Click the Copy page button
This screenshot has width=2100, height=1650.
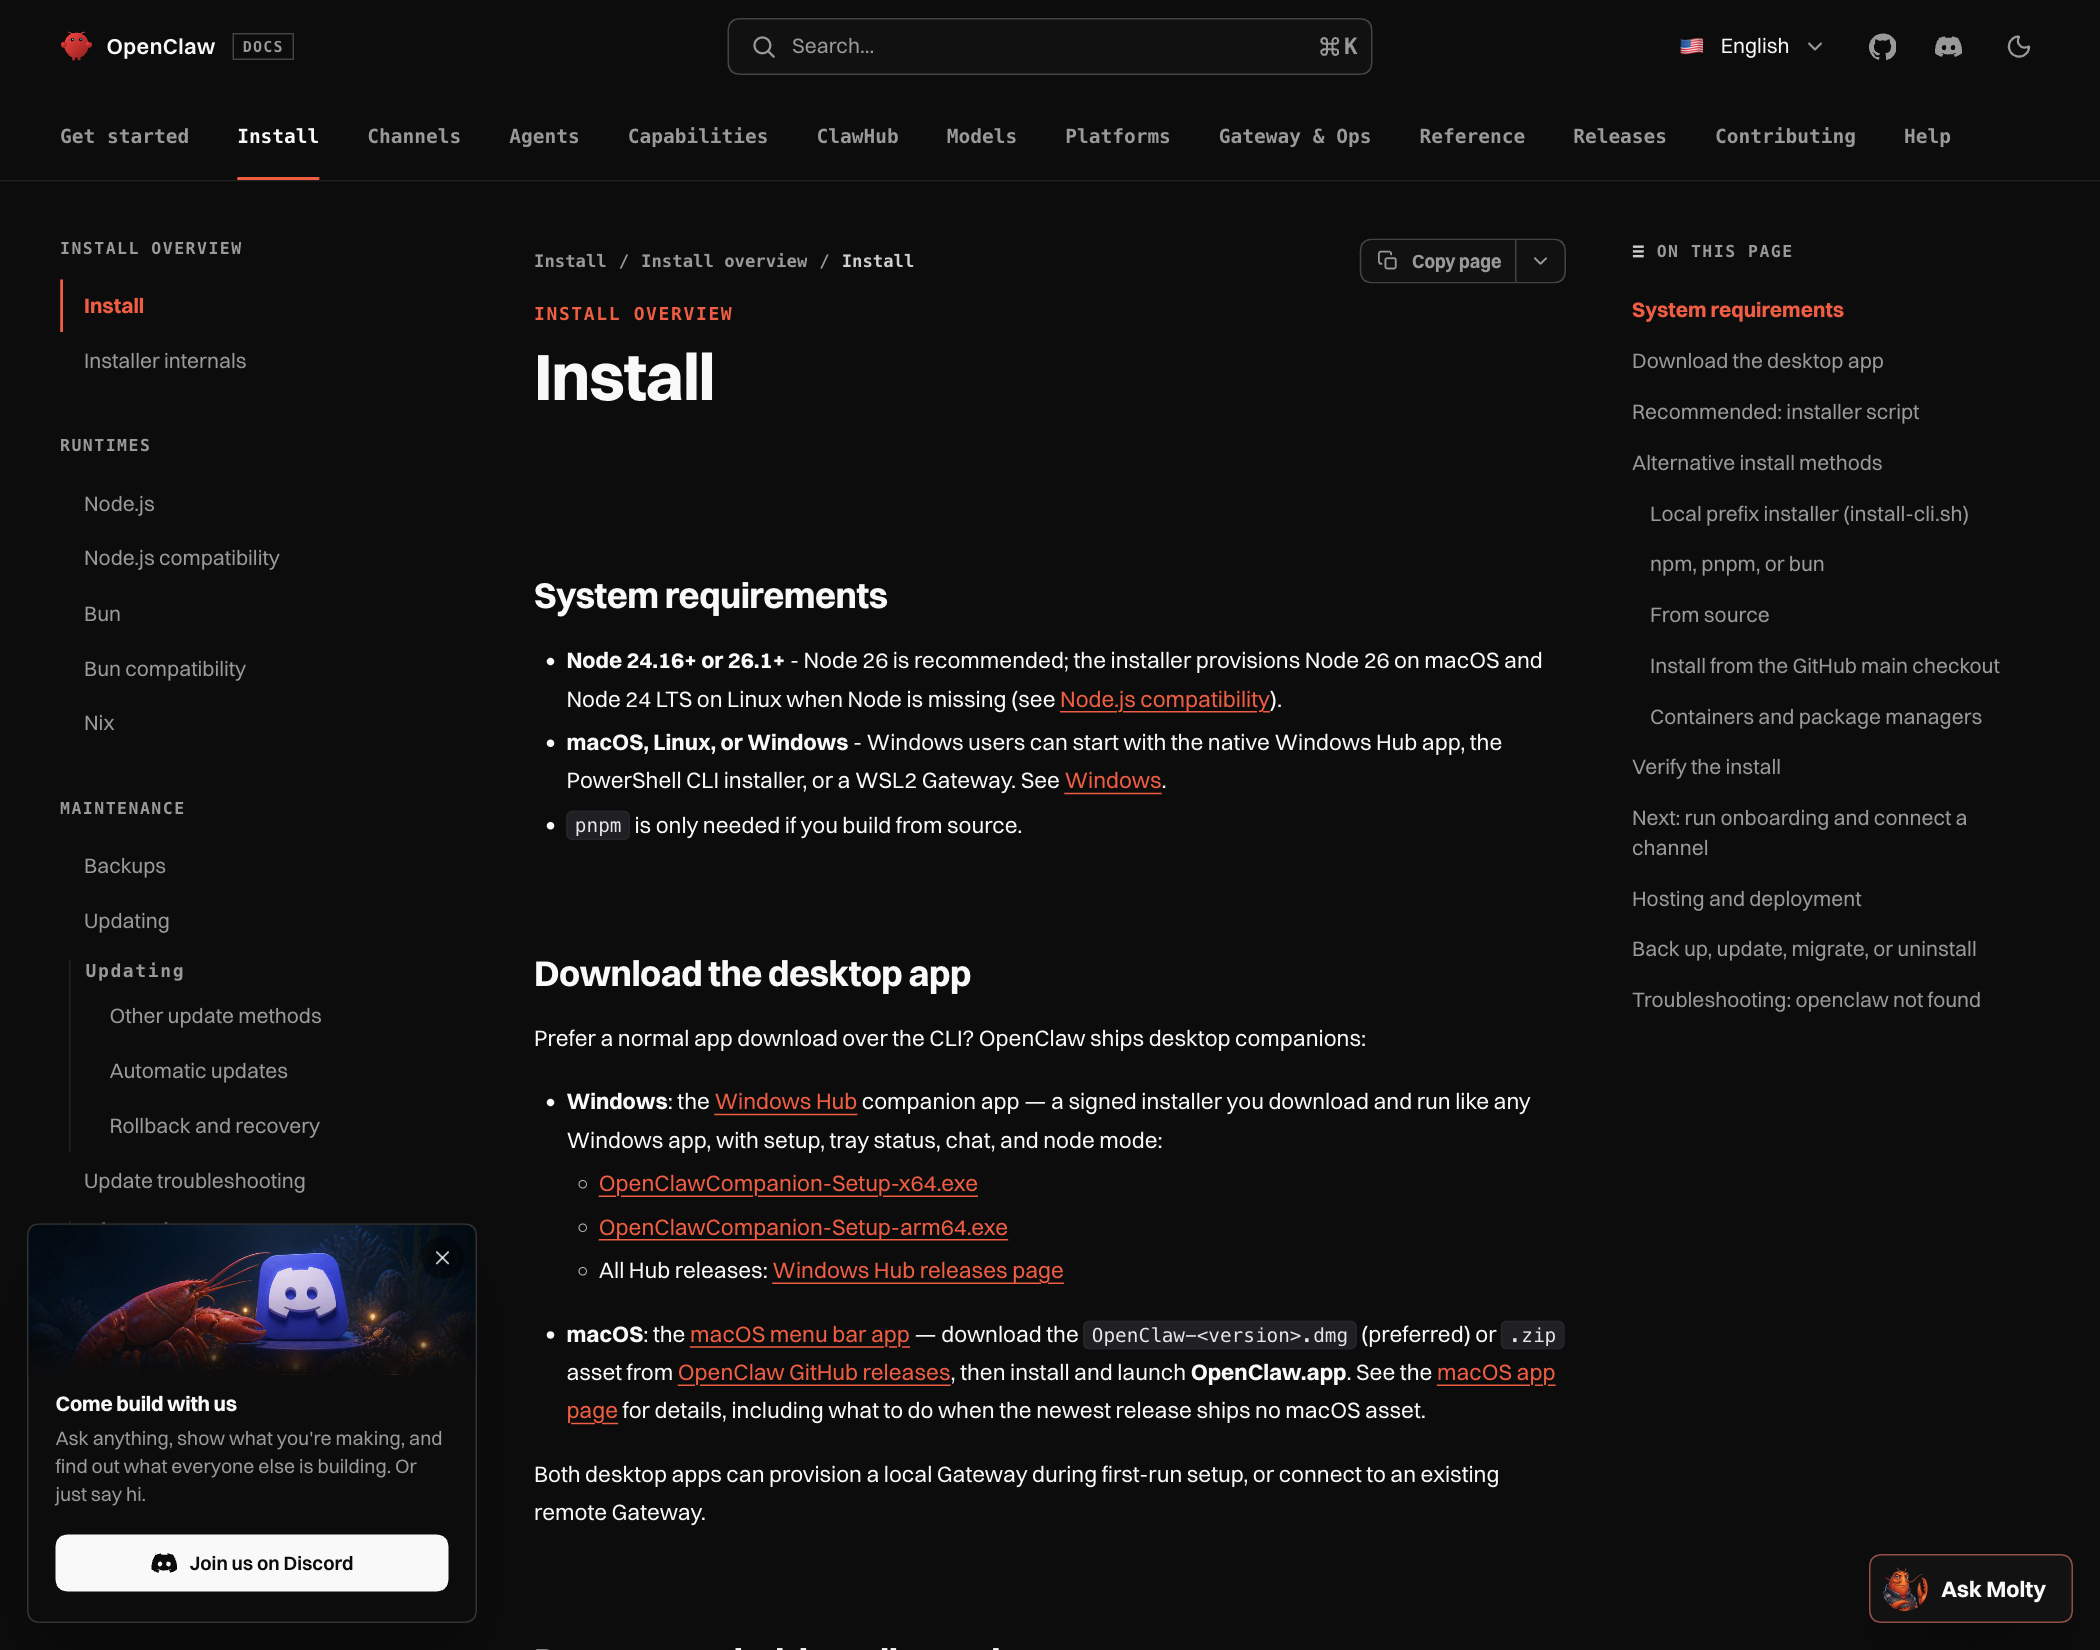pos(1438,261)
